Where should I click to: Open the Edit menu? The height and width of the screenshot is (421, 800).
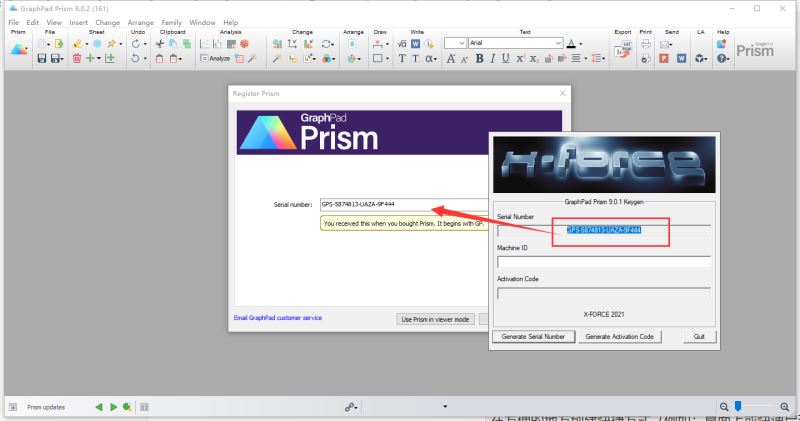(x=33, y=22)
